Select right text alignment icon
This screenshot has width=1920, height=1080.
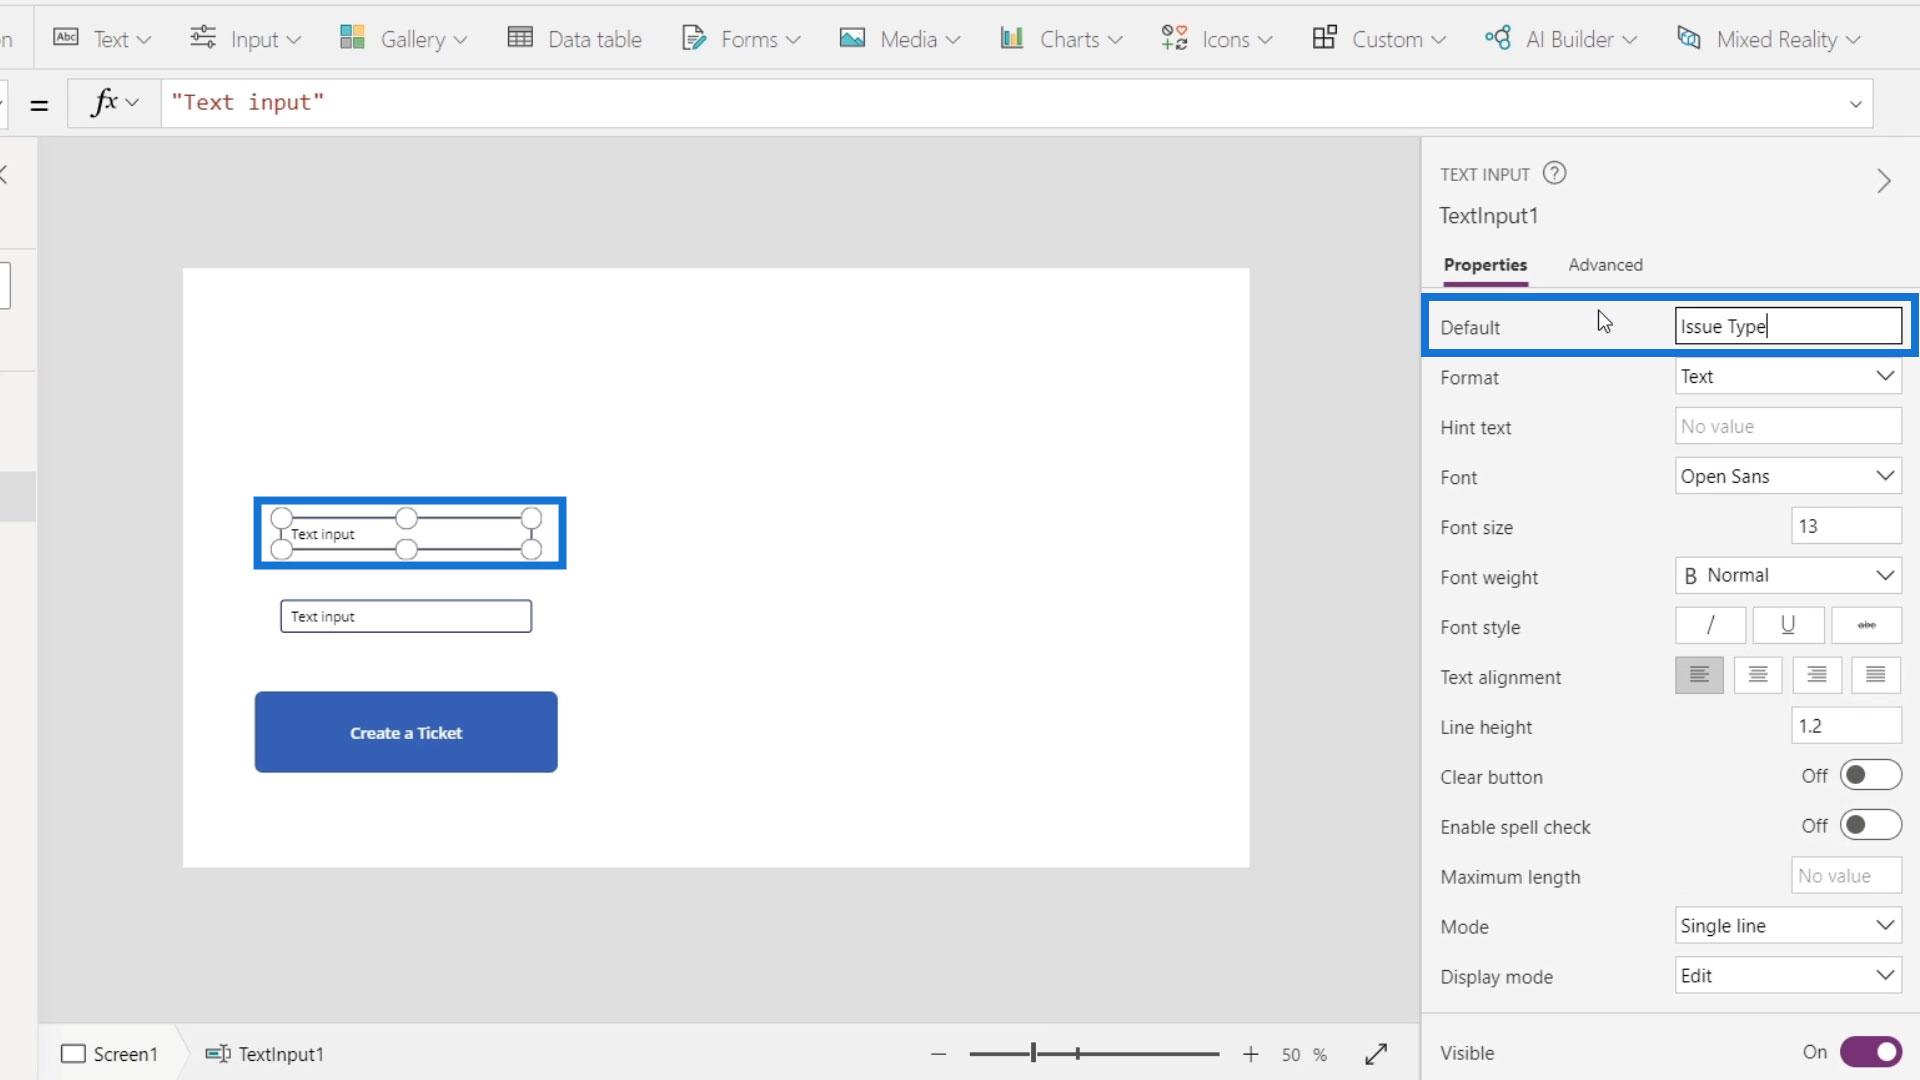(1817, 676)
